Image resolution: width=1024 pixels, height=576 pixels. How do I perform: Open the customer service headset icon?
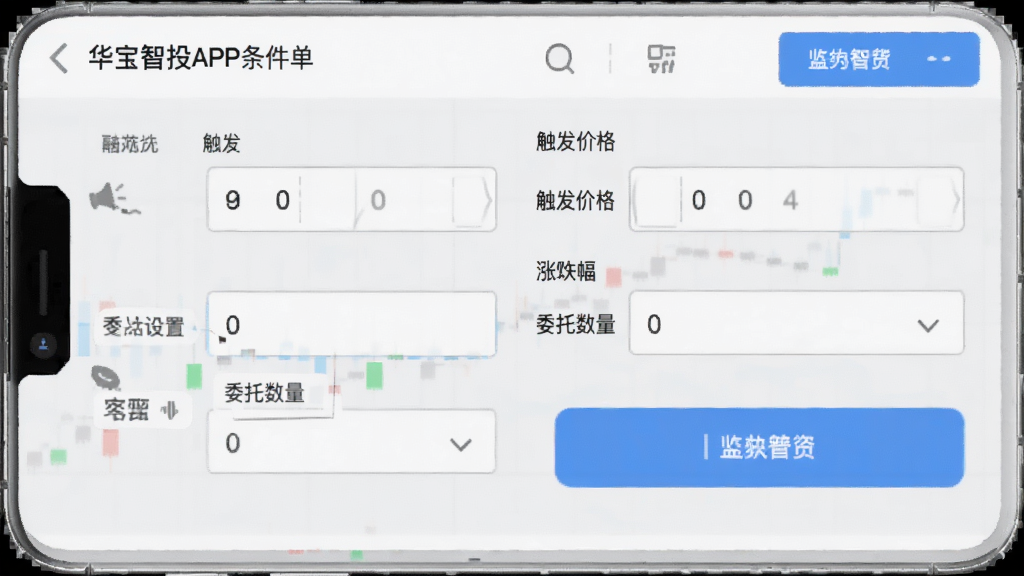[x=104, y=377]
